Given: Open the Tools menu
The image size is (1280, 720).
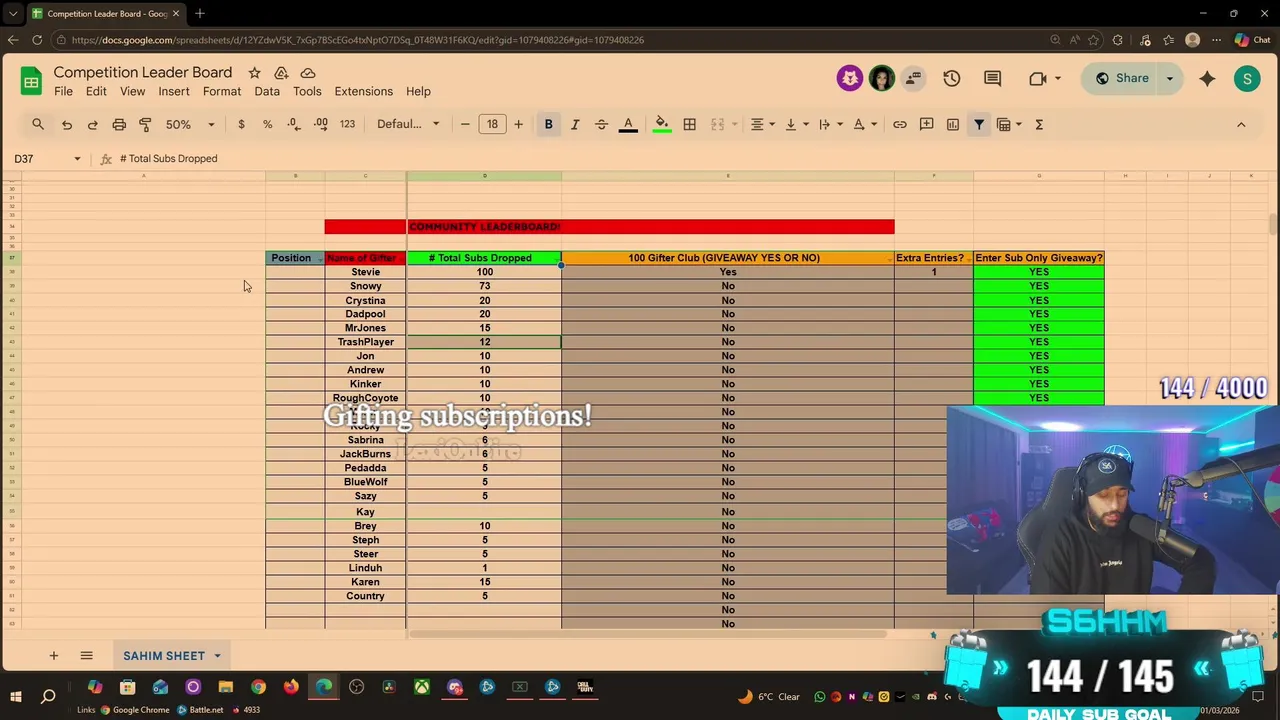Looking at the screenshot, I should pos(307,91).
